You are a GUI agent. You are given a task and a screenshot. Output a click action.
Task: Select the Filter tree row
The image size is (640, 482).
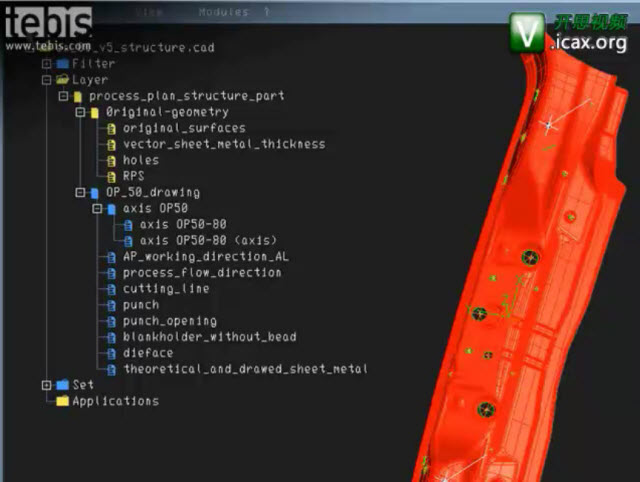coord(93,64)
